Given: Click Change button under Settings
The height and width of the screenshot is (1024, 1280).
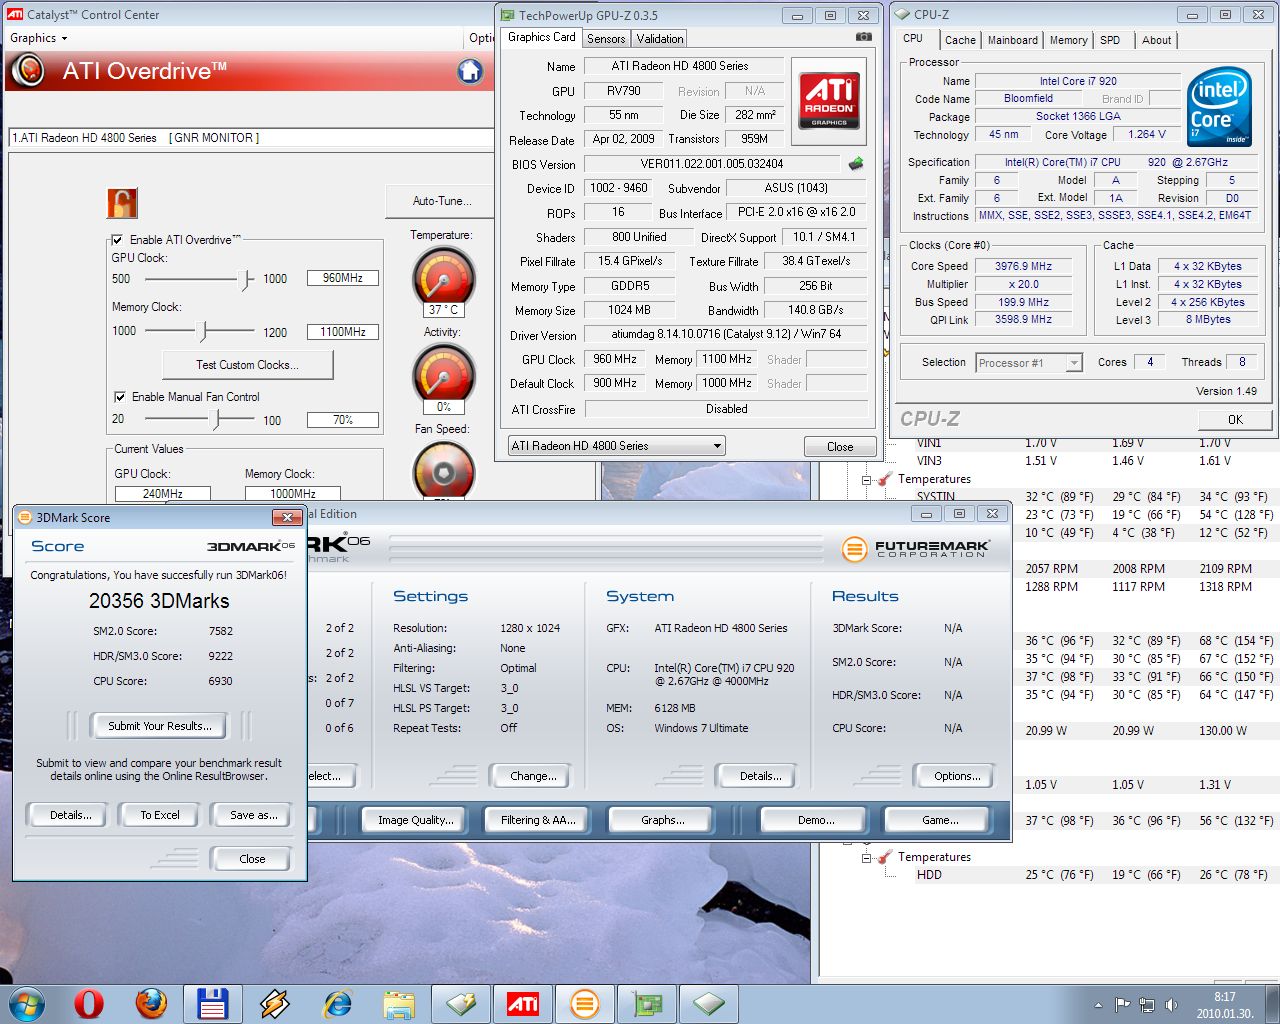Looking at the screenshot, I should point(532,776).
